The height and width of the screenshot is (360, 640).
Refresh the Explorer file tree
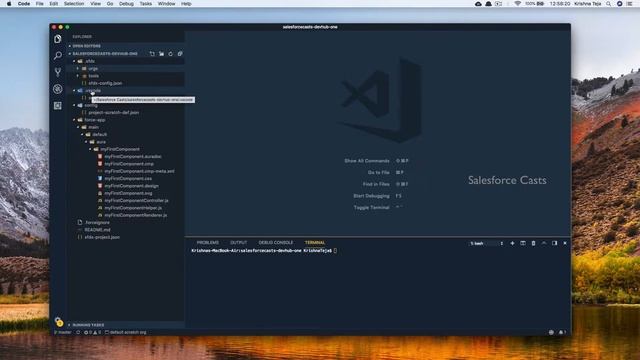point(171,53)
